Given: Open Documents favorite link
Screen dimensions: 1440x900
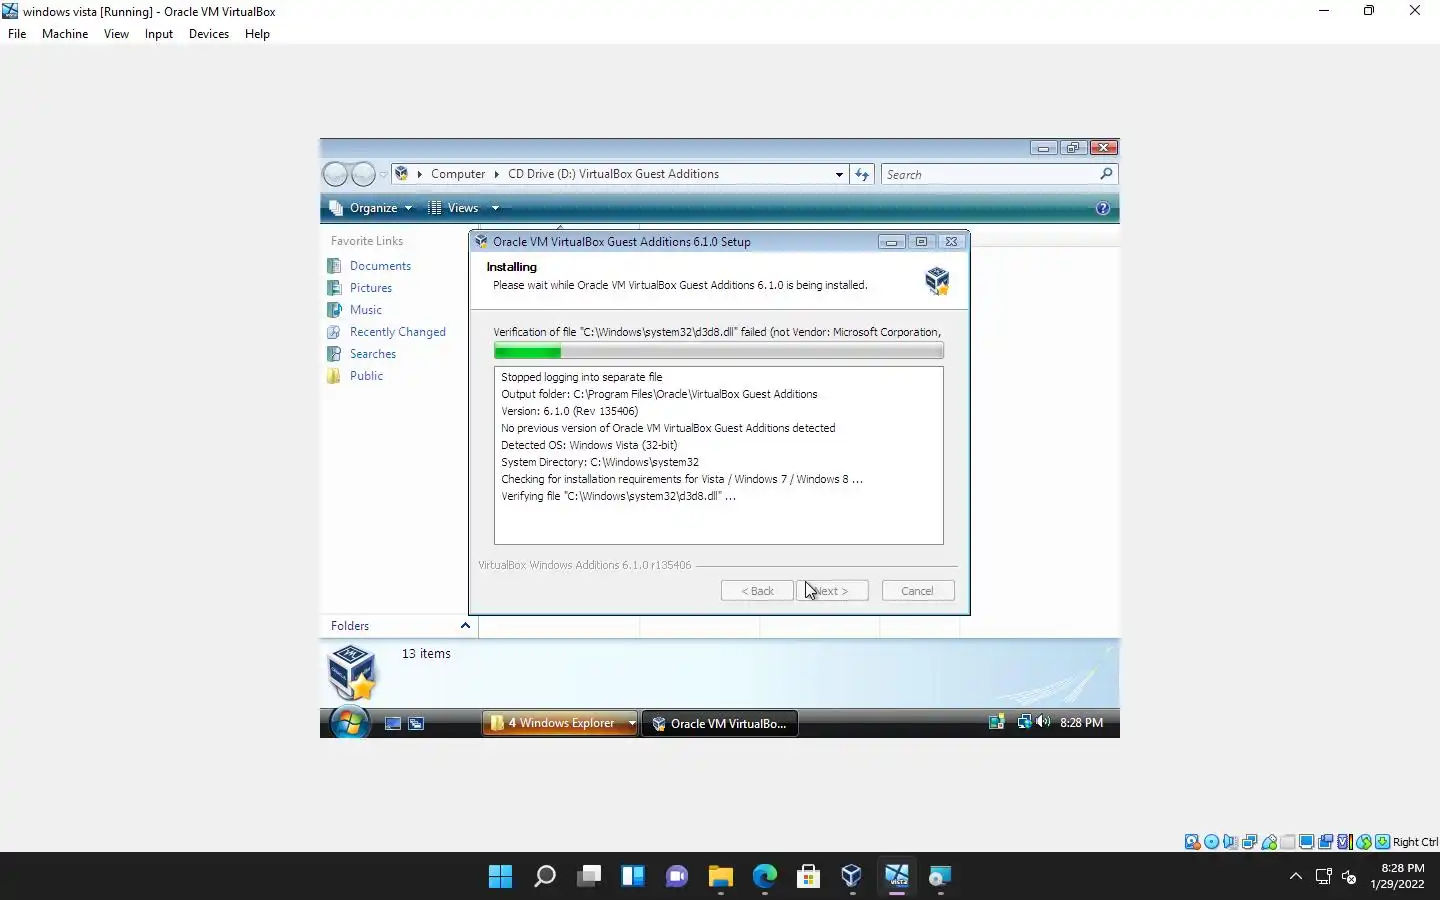Looking at the screenshot, I should (380, 266).
